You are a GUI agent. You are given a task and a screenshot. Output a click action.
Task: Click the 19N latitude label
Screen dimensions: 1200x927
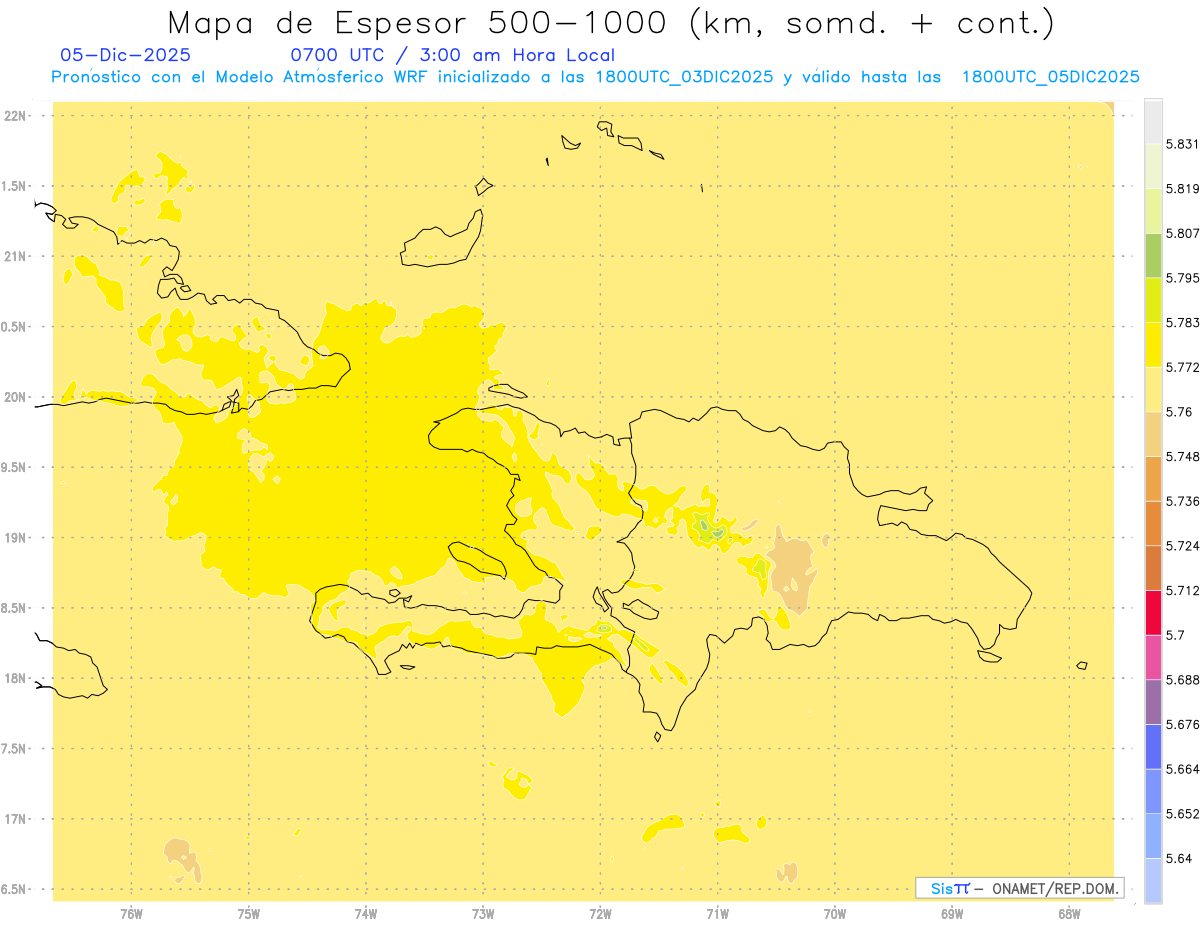pyautogui.click(x=16, y=537)
